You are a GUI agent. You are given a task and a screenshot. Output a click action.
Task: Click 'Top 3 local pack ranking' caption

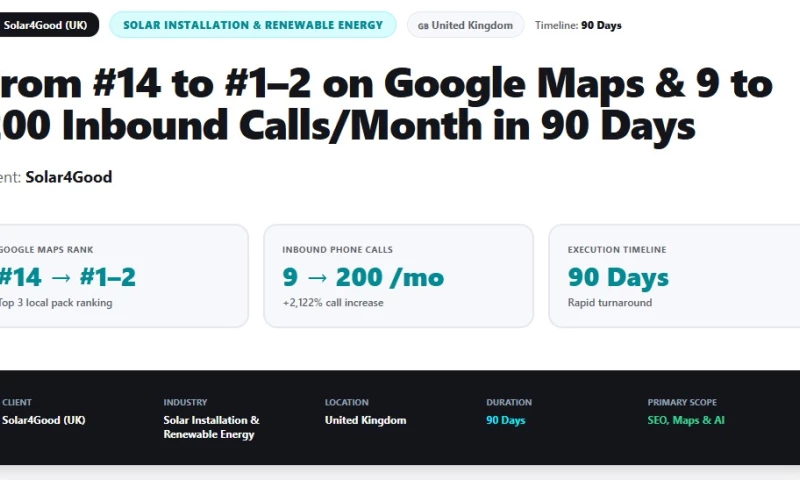(55, 302)
